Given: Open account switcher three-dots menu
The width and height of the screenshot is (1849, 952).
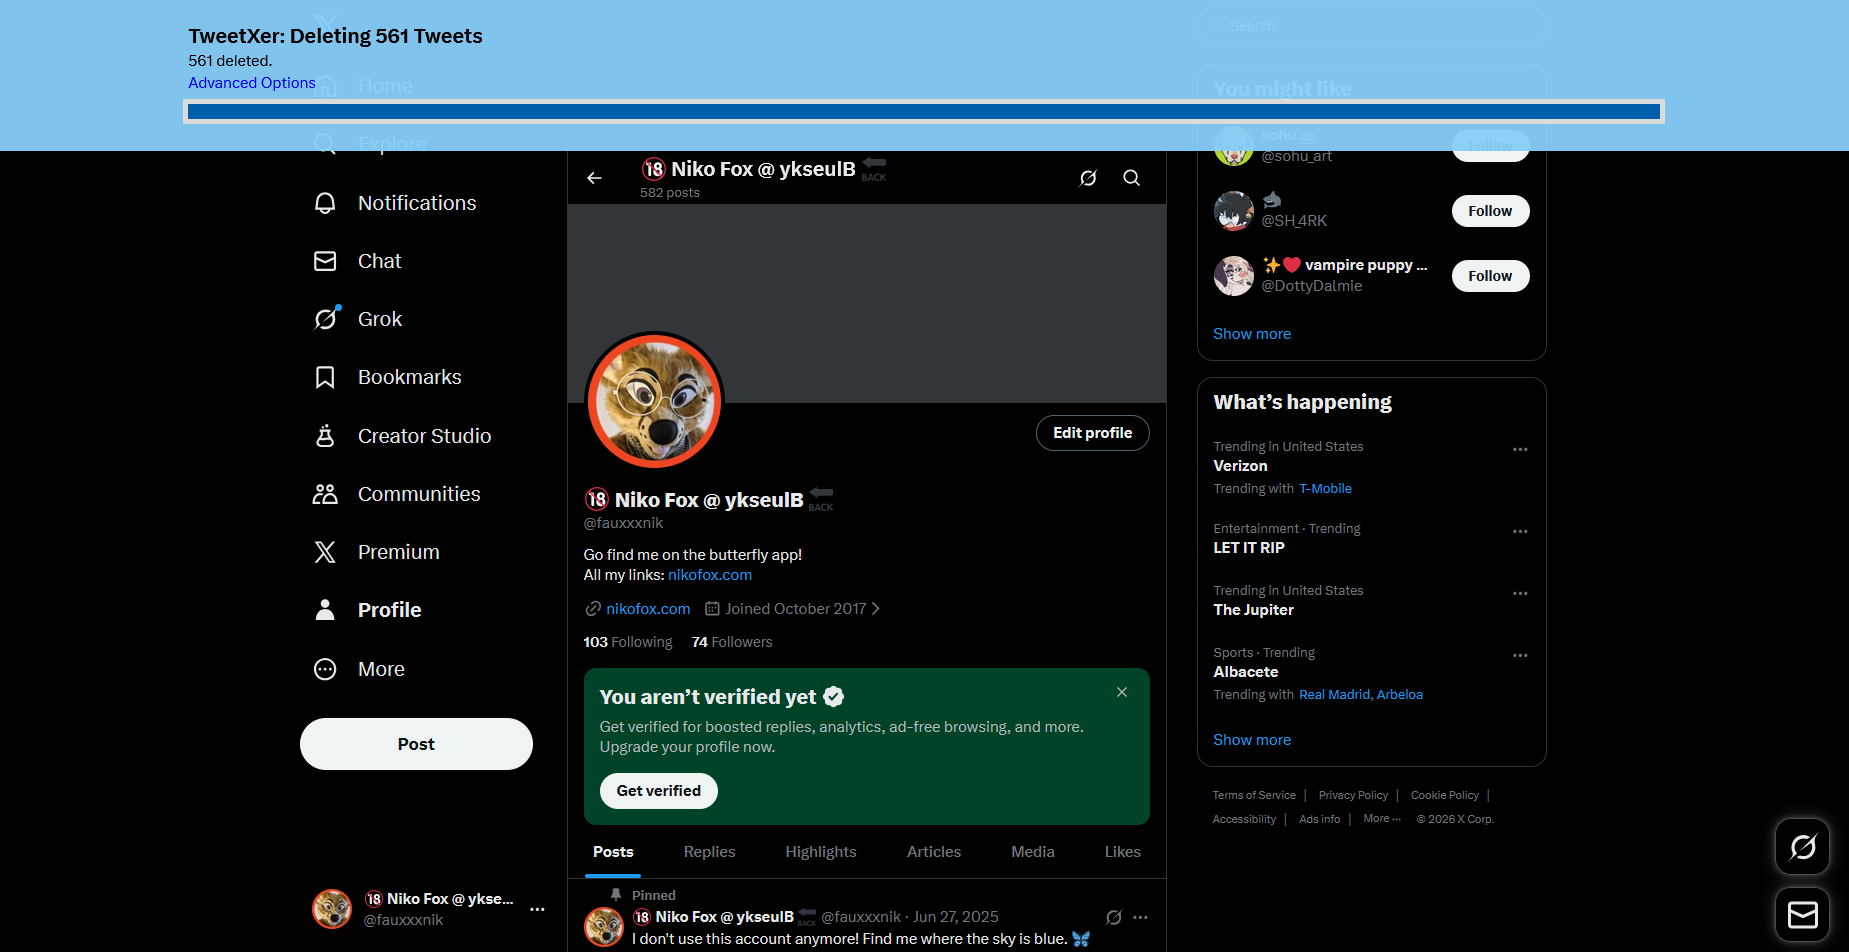Looking at the screenshot, I should [537, 909].
